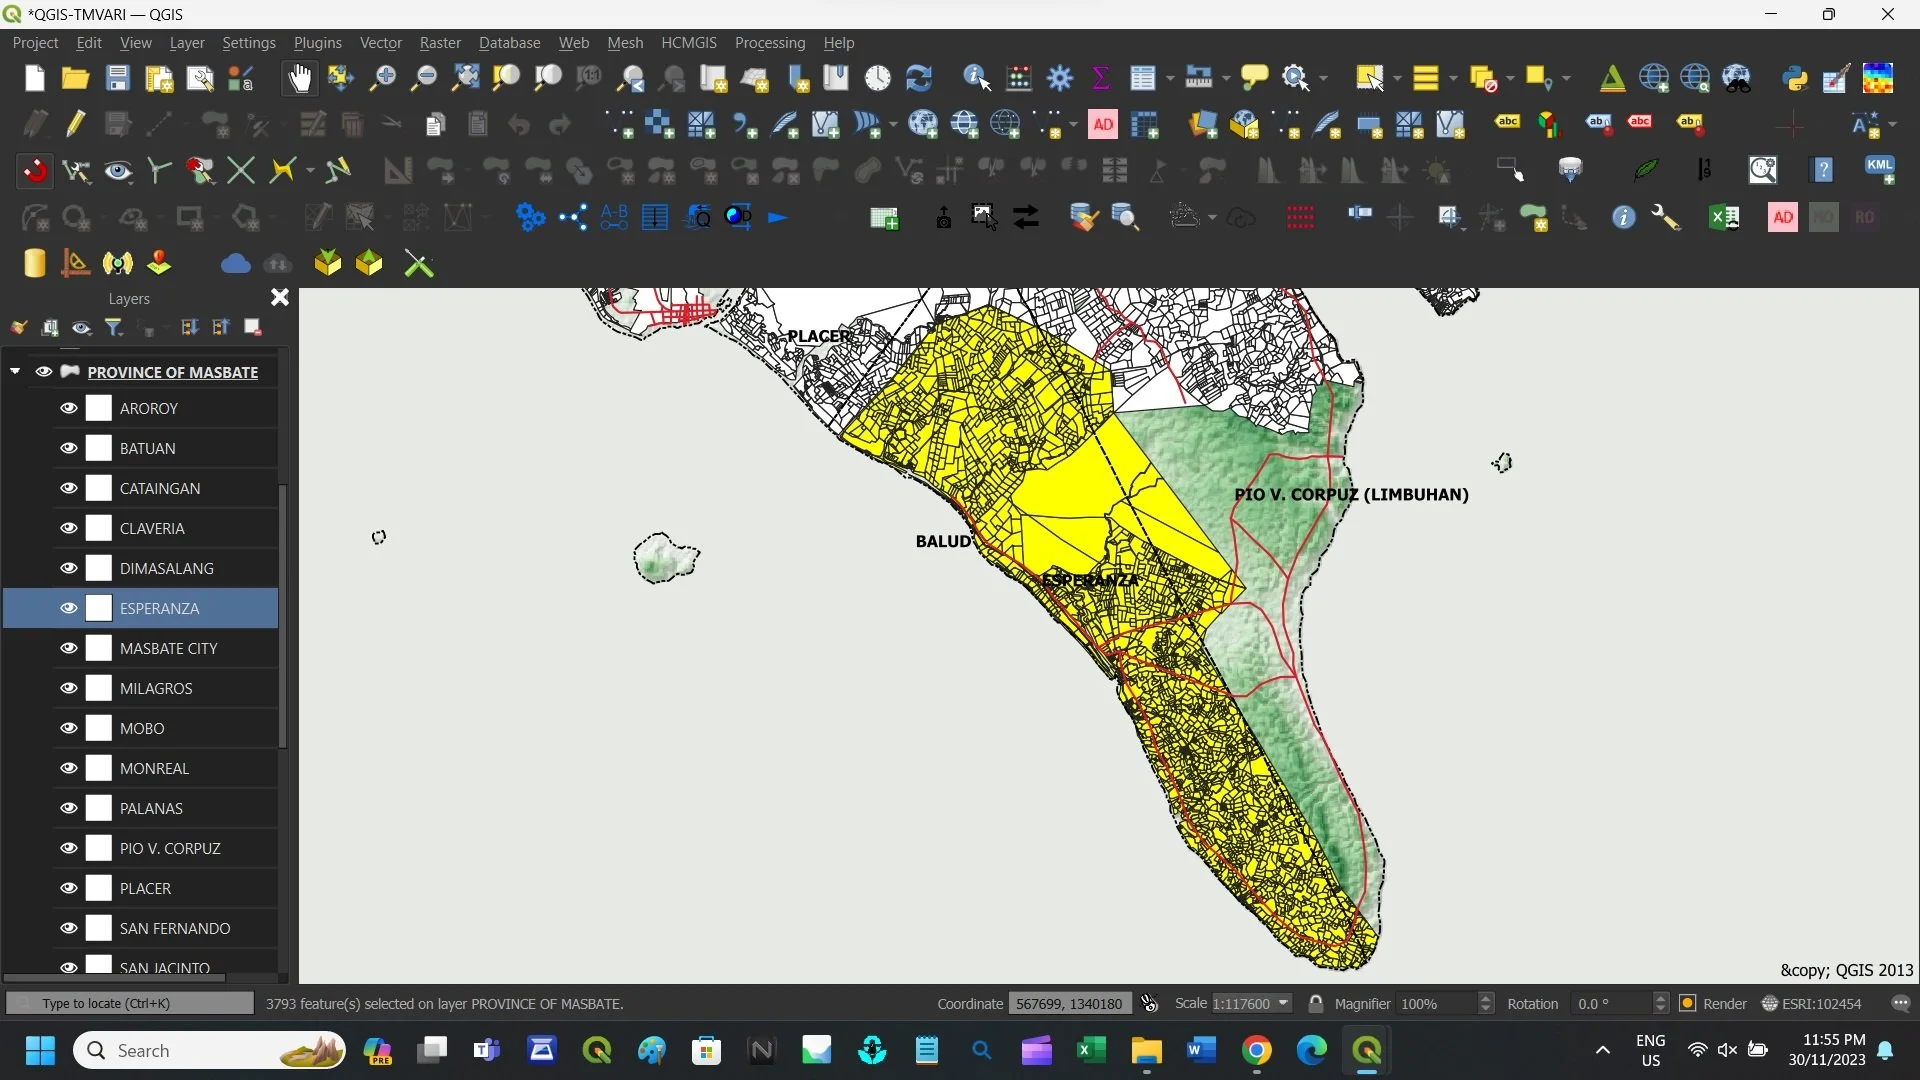The image size is (1920, 1080).
Task: Open the Processing menu
Action: tap(769, 43)
